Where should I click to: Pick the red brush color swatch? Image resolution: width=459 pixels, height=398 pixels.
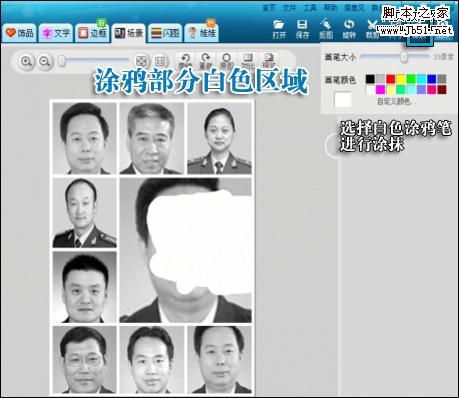click(x=391, y=79)
